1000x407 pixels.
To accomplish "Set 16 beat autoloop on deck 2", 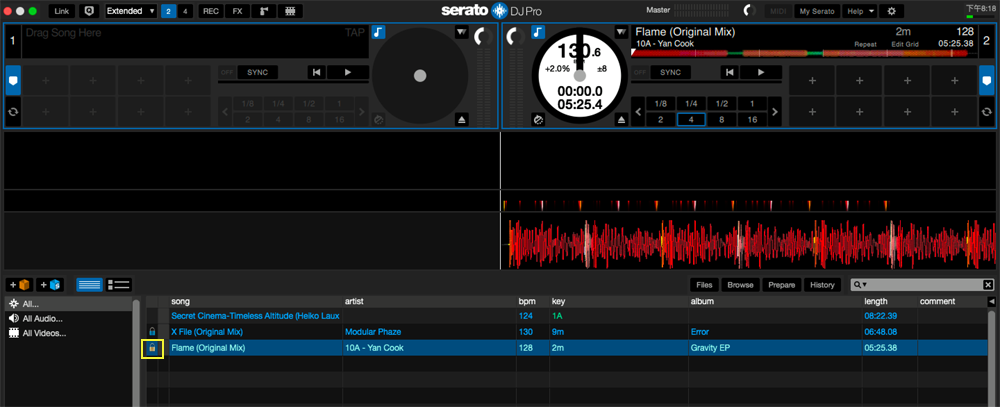I will pyautogui.click(x=753, y=119).
